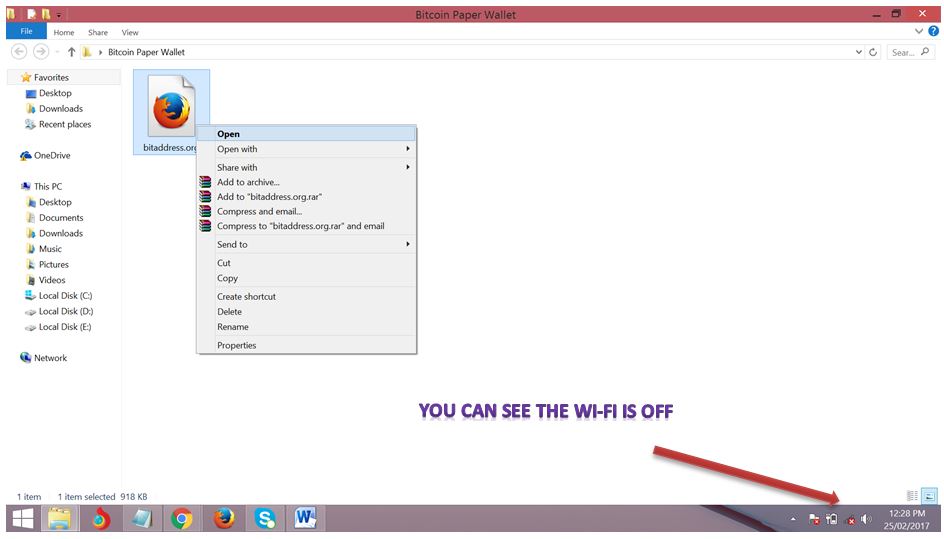Click the Up one level arrow
Screen dimensions: 944x539
pyautogui.click(x=72, y=52)
